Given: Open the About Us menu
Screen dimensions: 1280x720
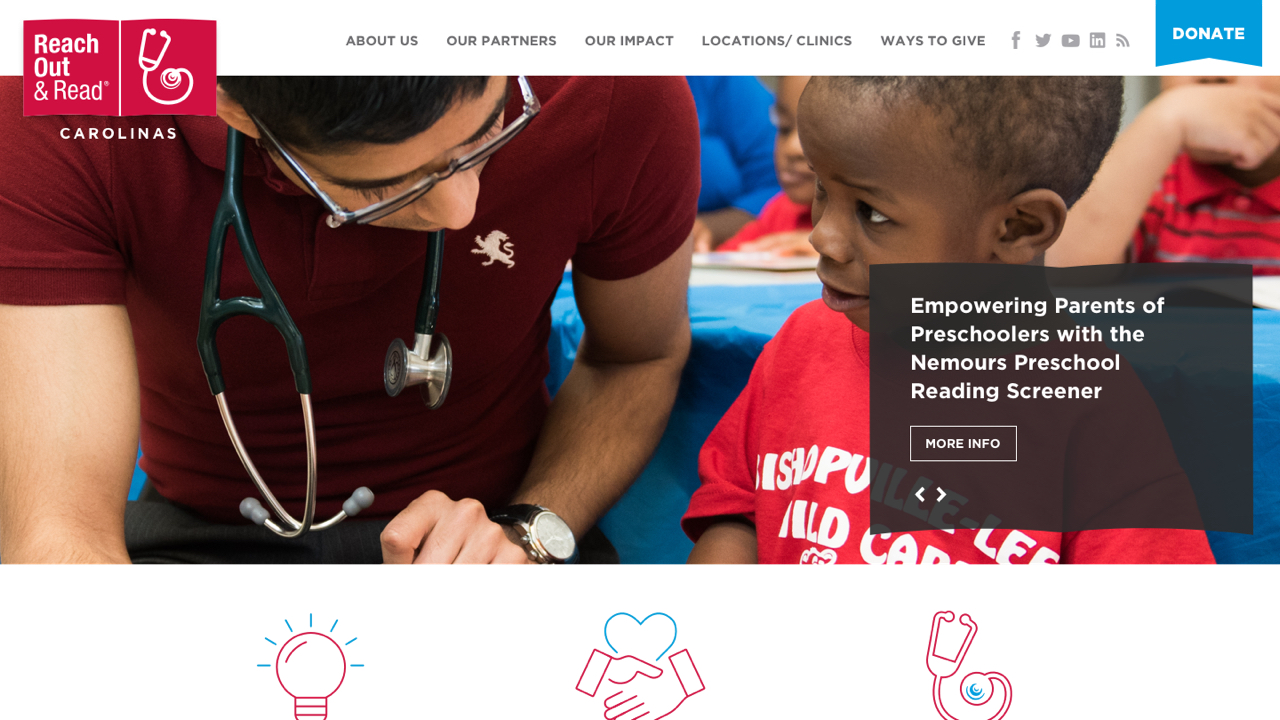Looking at the screenshot, I should tap(382, 41).
